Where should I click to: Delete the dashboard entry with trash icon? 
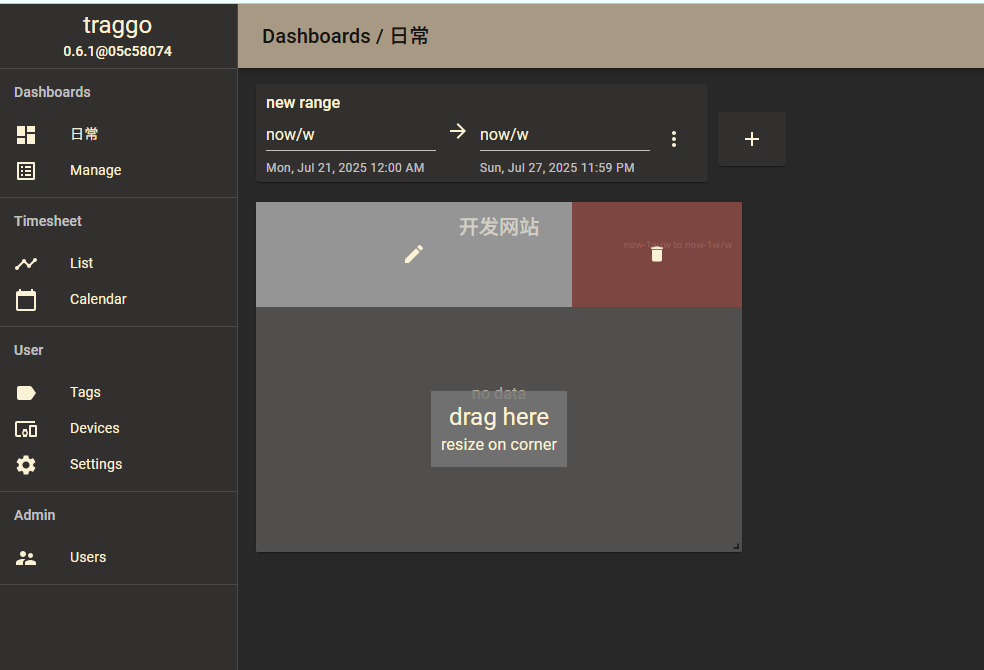pos(656,254)
